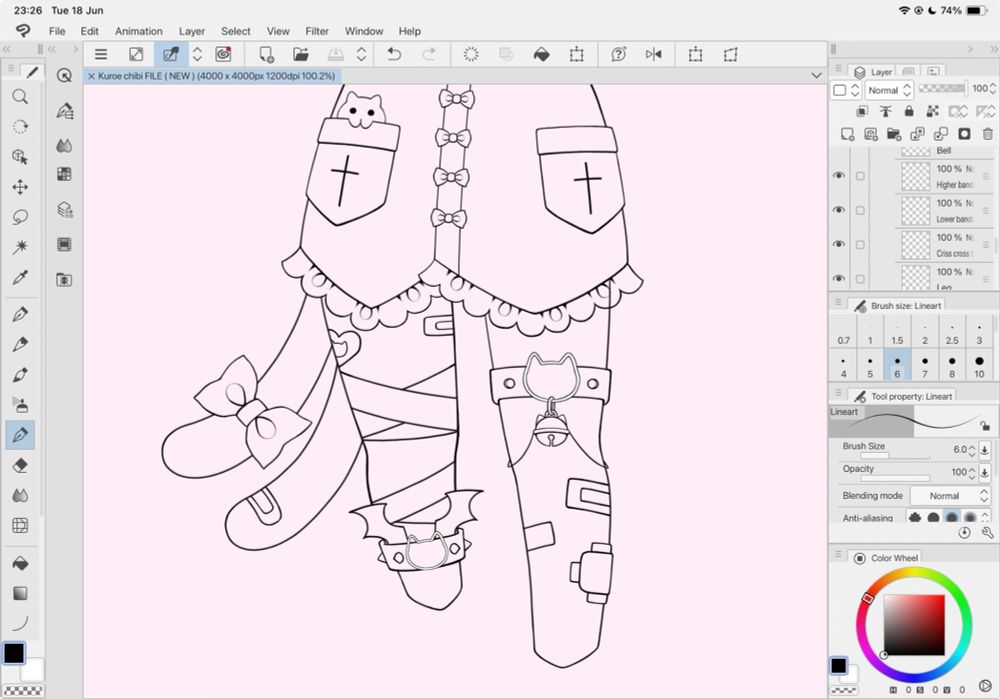Viewport: 1000px width, 699px height.
Task: Select the Magnifier zoom tool
Action: pyautogui.click(x=19, y=97)
